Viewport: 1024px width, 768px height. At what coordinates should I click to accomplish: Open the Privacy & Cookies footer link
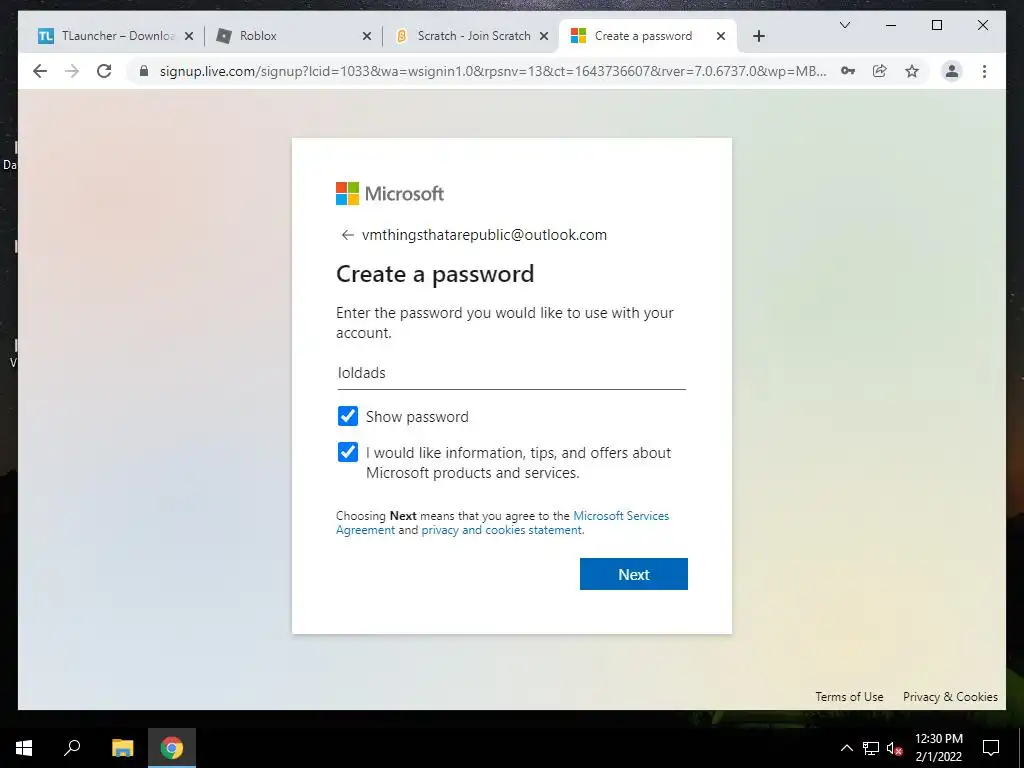(x=950, y=697)
